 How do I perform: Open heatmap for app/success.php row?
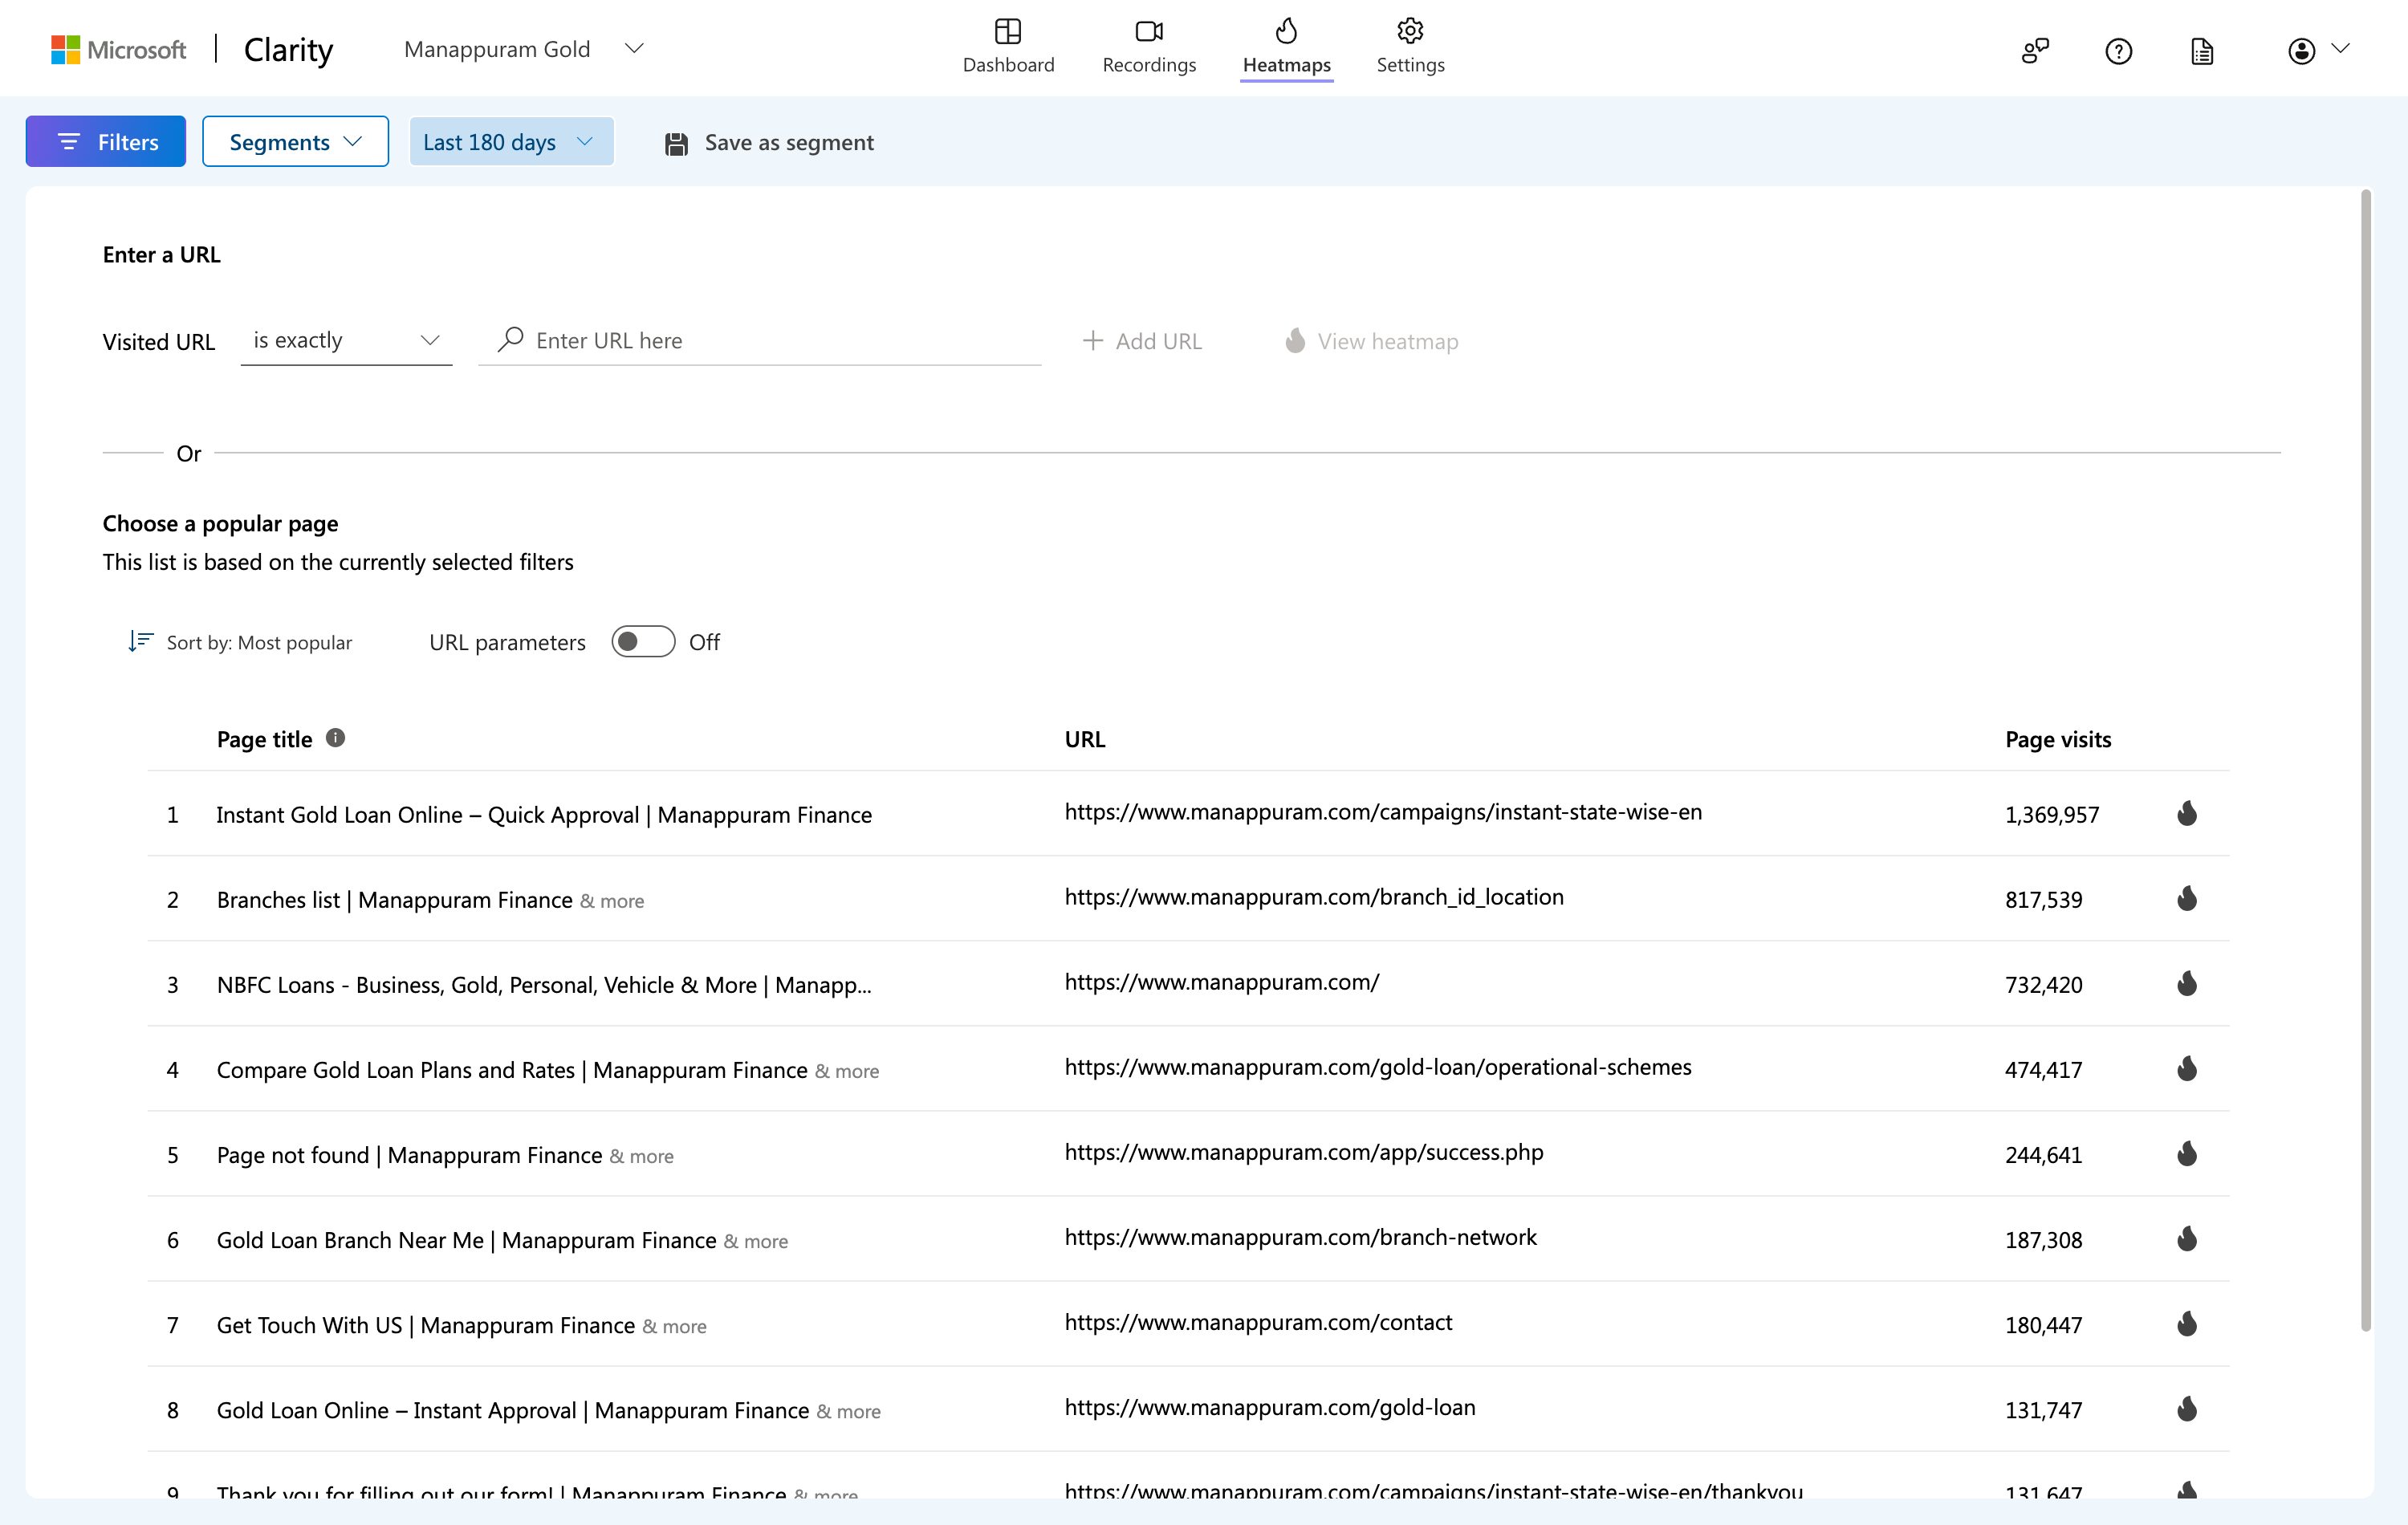(x=2187, y=1153)
